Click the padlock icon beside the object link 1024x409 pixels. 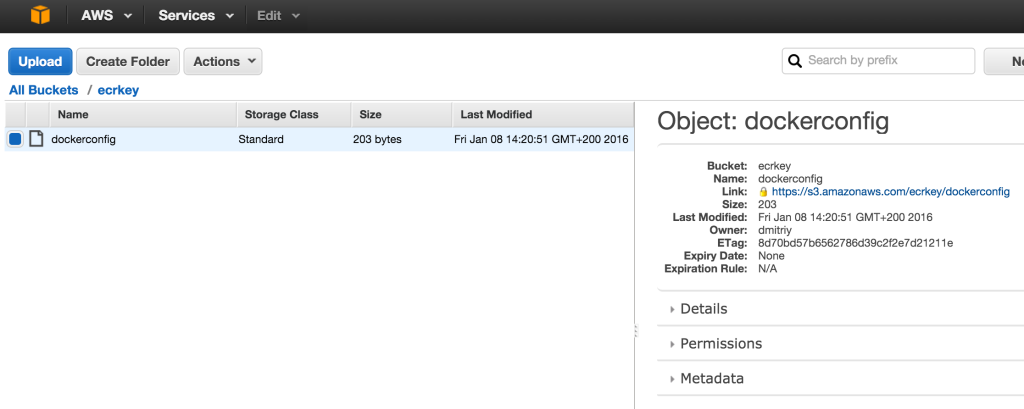[763, 192]
